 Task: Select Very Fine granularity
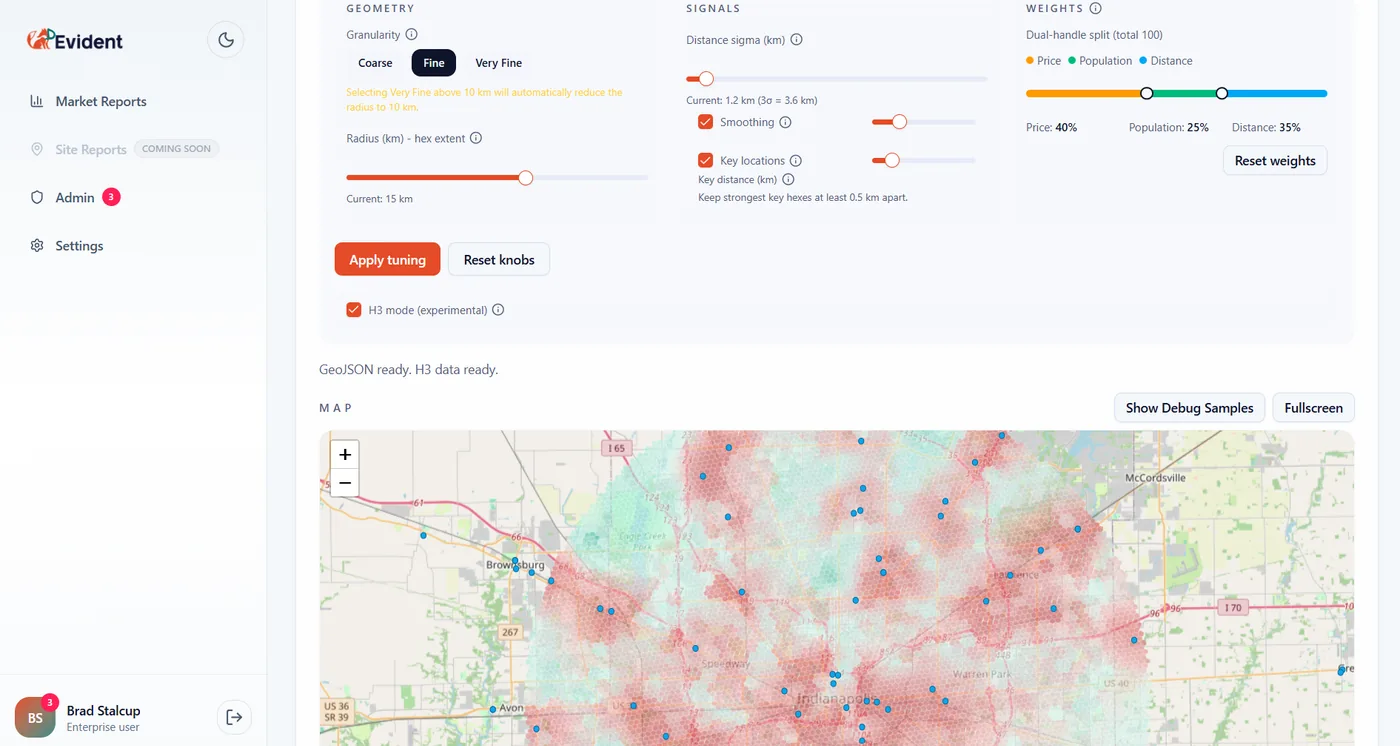click(x=499, y=63)
